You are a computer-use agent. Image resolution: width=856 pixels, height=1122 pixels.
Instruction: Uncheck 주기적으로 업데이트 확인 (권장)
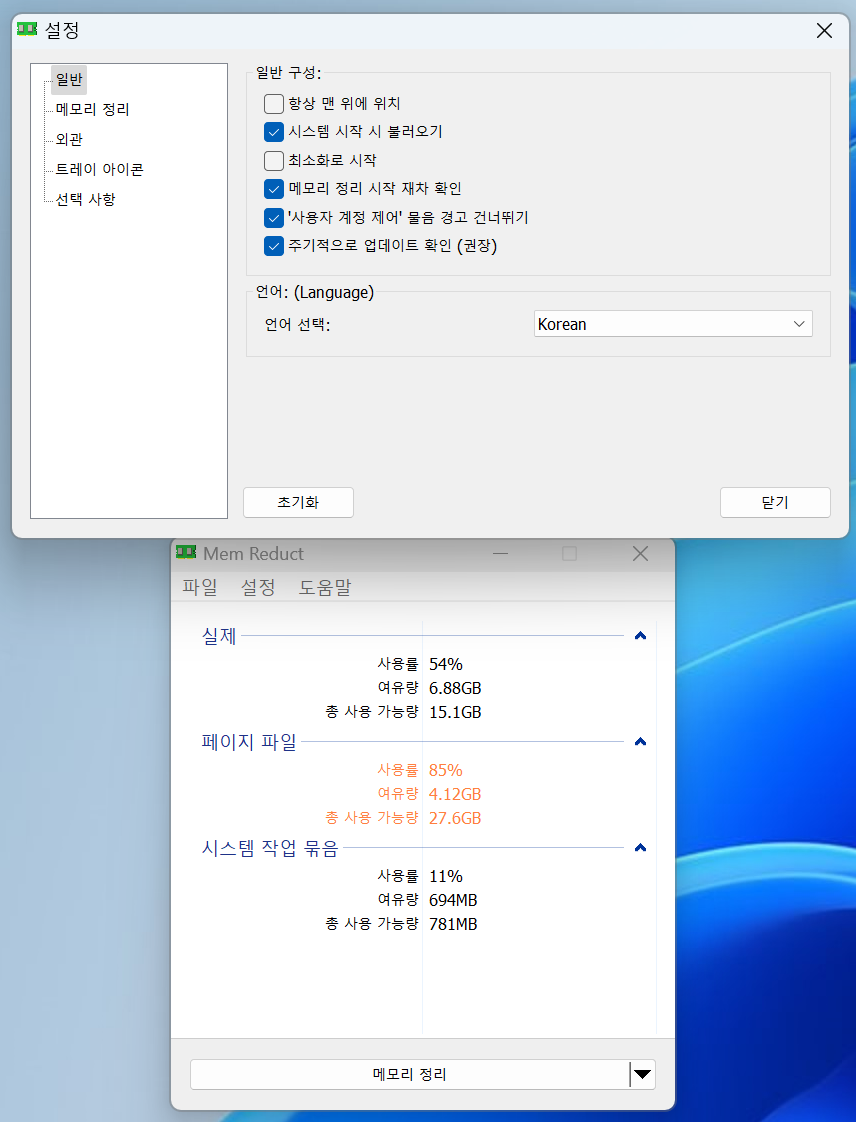pos(274,246)
